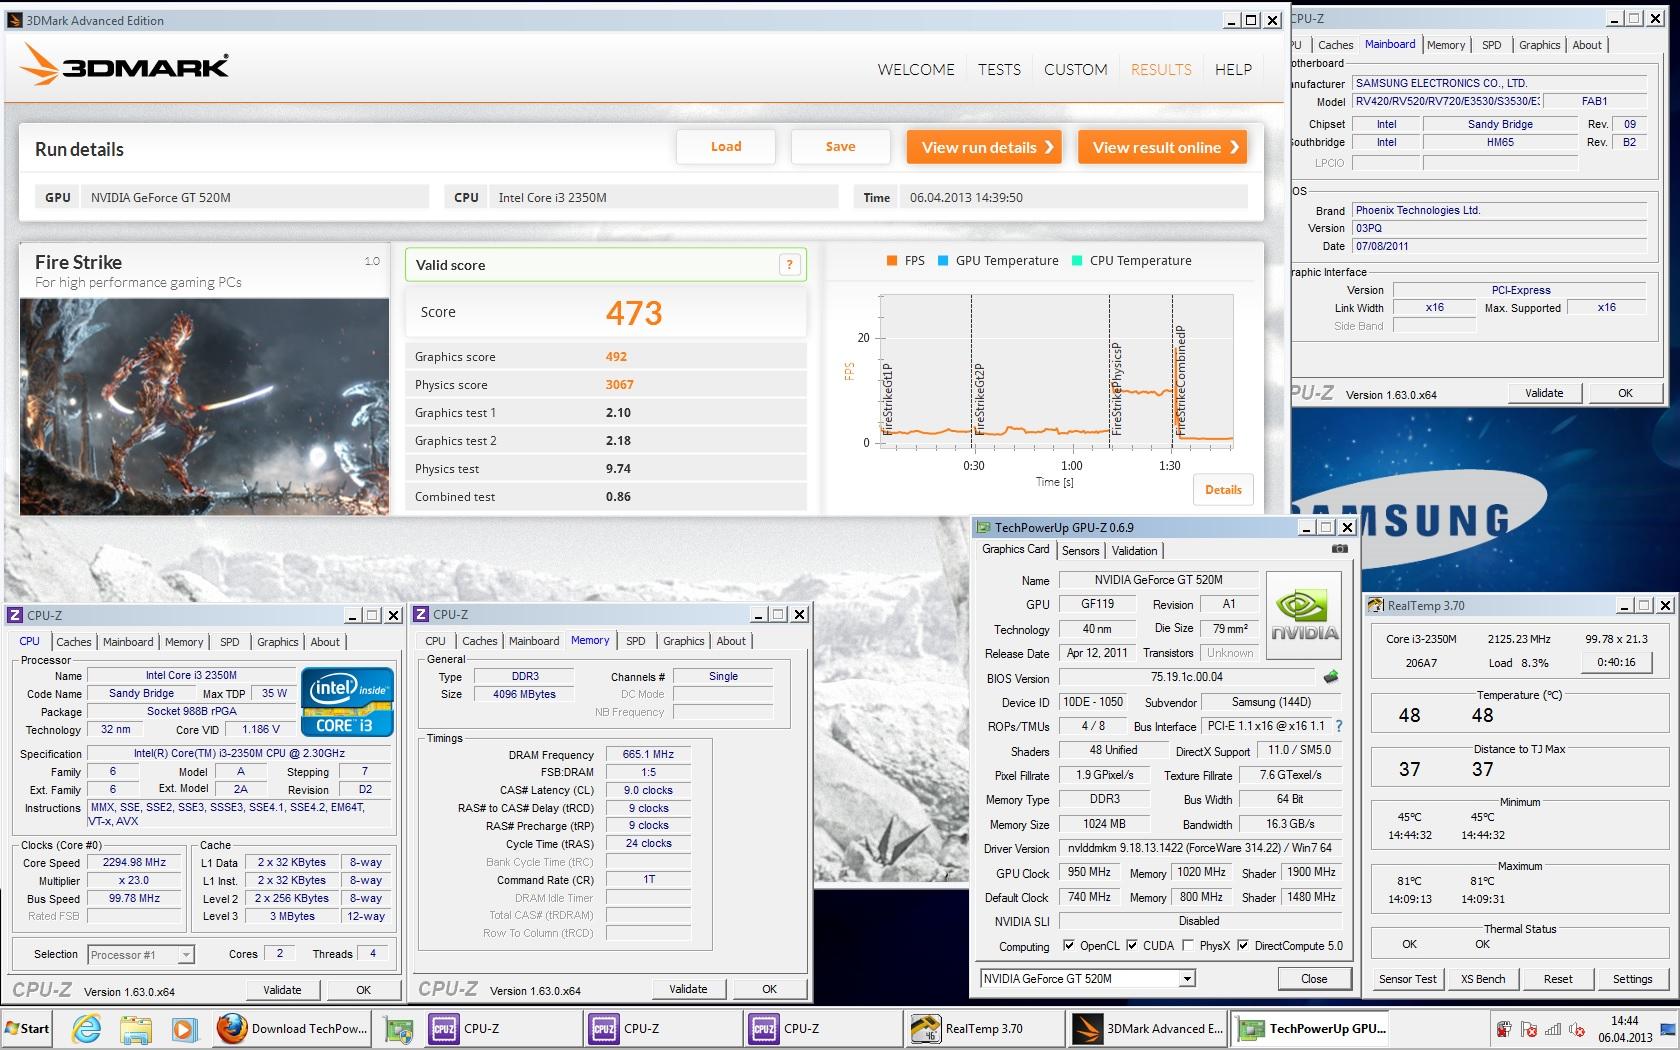Open chart Details button

pyautogui.click(x=1223, y=490)
